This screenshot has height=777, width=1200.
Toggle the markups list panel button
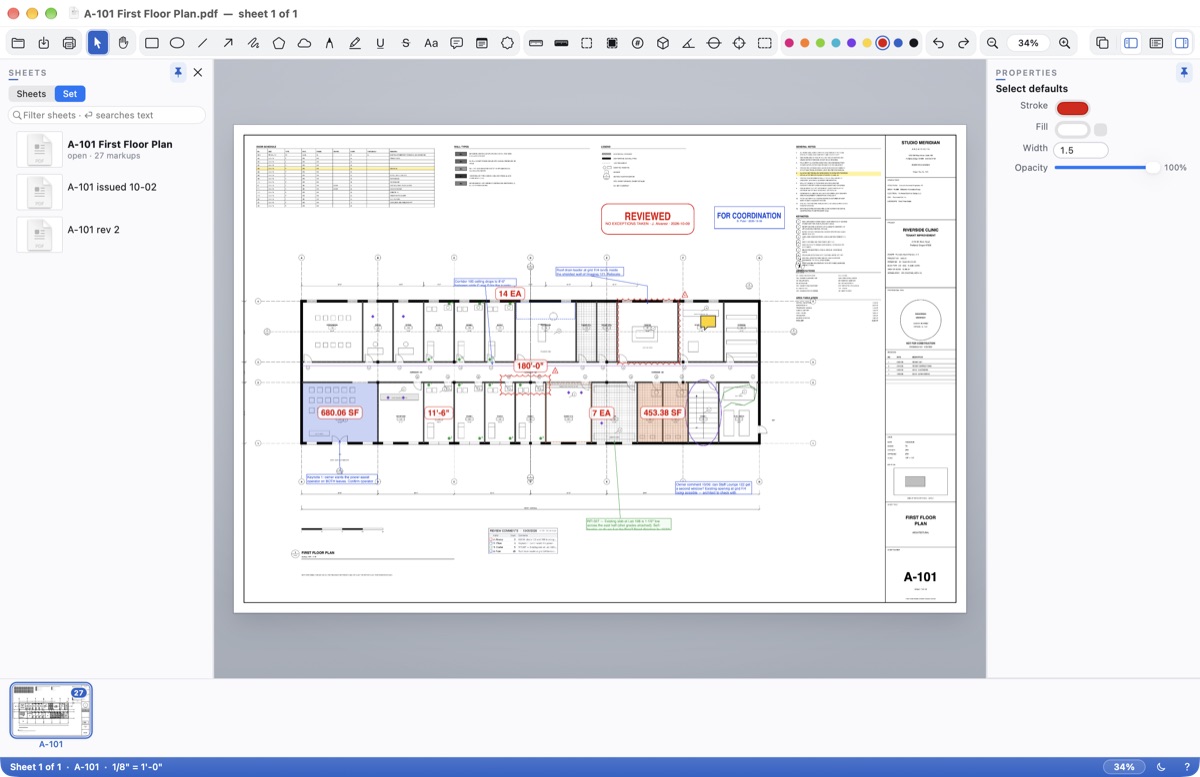tap(1156, 43)
